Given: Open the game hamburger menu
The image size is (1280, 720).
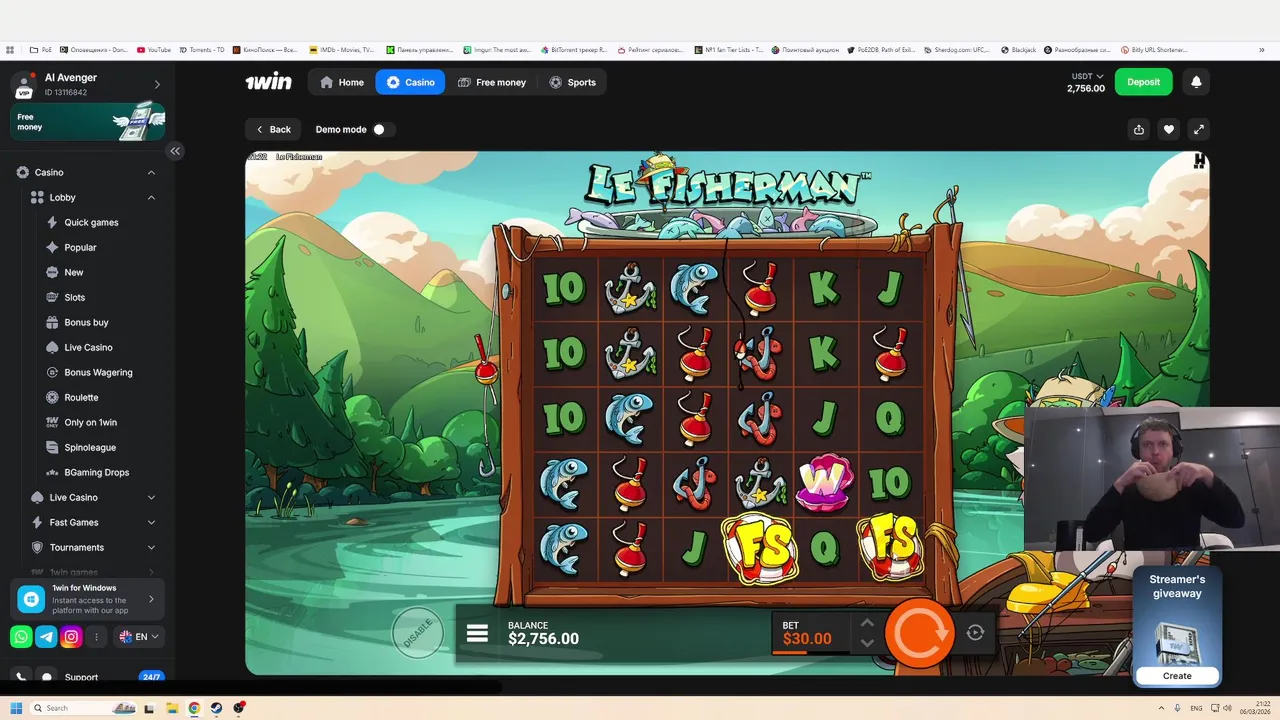Looking at the screenshot, I should [x=477, y=634].
